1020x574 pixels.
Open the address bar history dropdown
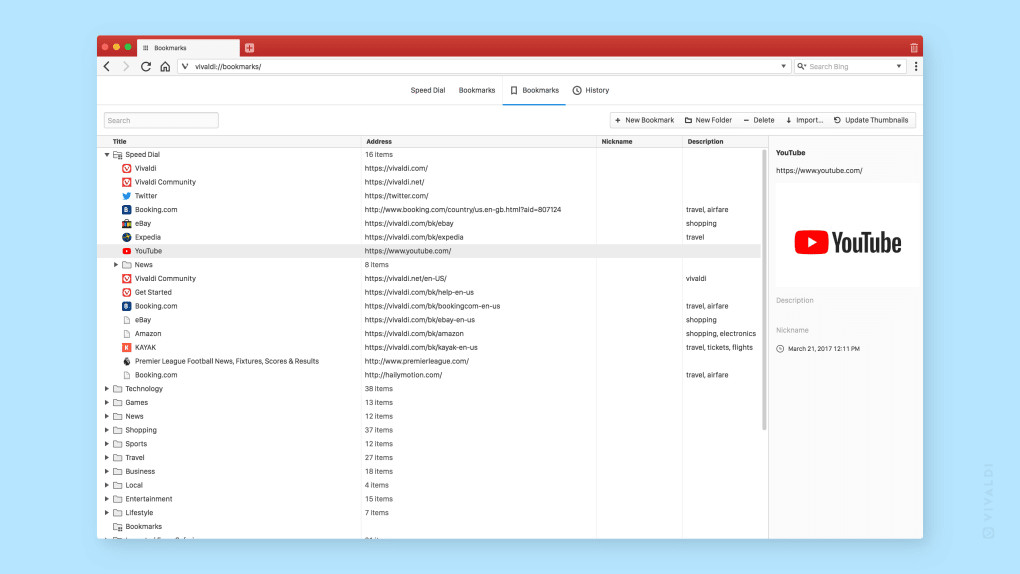pyautogui.click(x=783, y=66)
